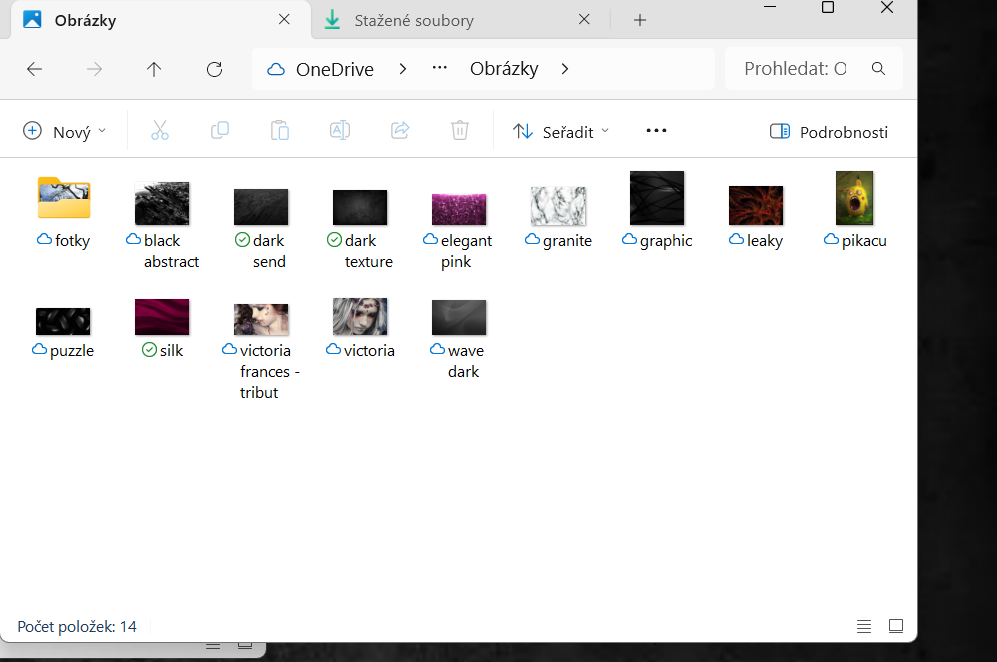The image size is (997, 662).
Task: Refresh the Obrázky folder view
Action: (x=214, y=69)
